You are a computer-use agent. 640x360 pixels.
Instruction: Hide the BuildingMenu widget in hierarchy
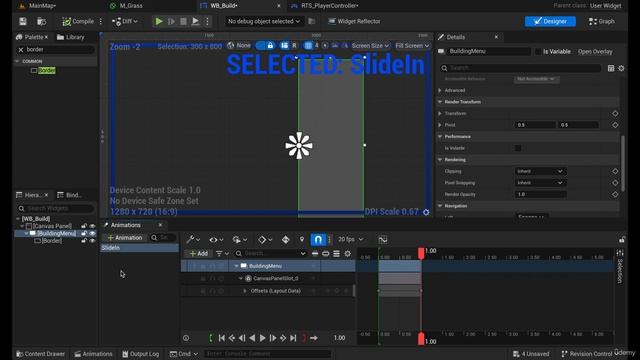coord(92,233)
